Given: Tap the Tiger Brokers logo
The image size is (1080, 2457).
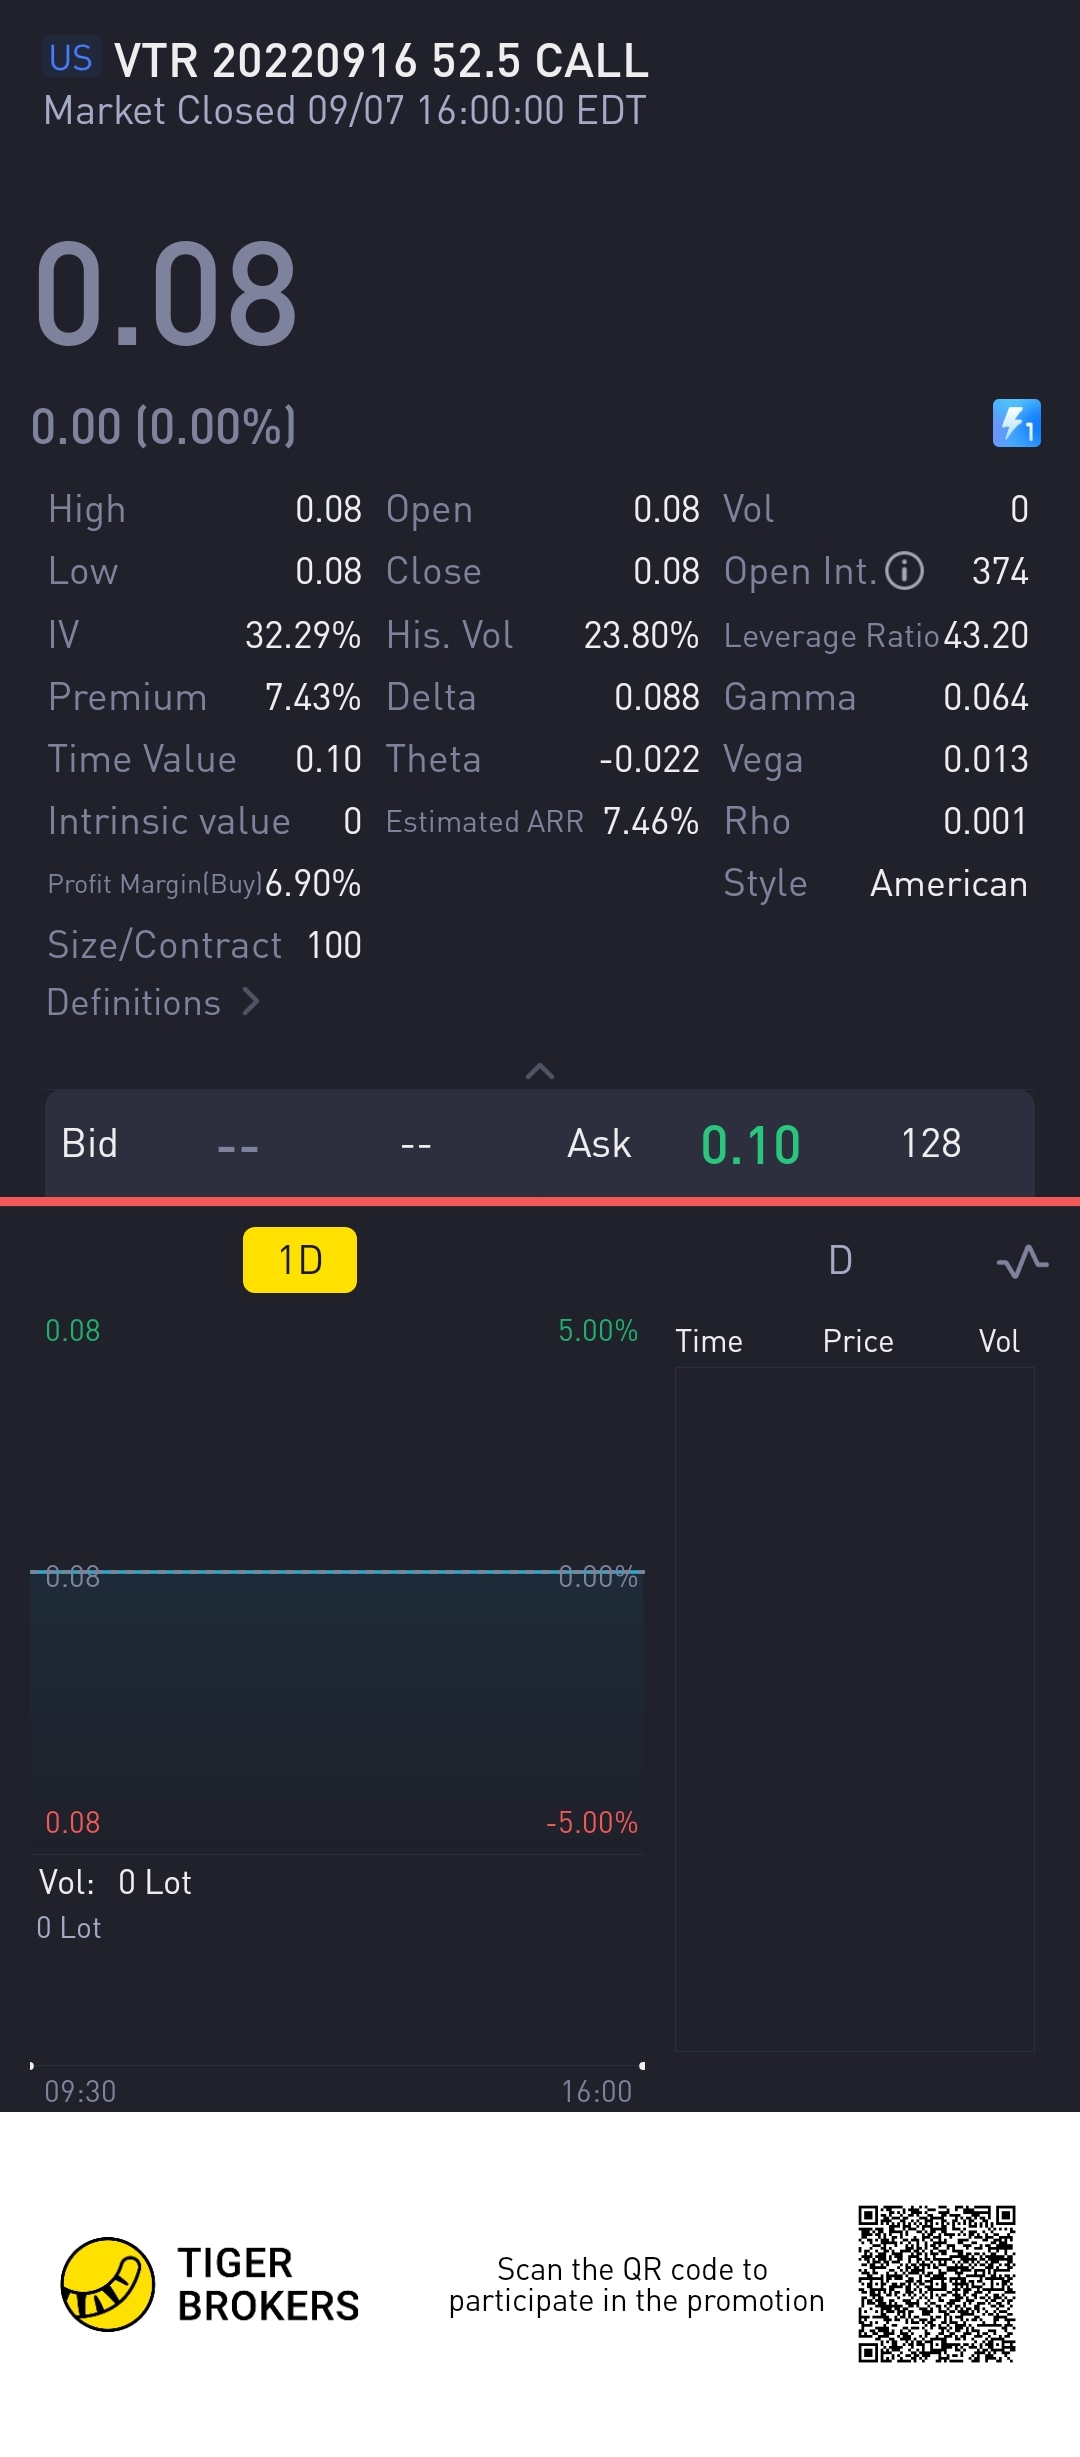Looking at the screenshot, I should [x=108, y=2284].
